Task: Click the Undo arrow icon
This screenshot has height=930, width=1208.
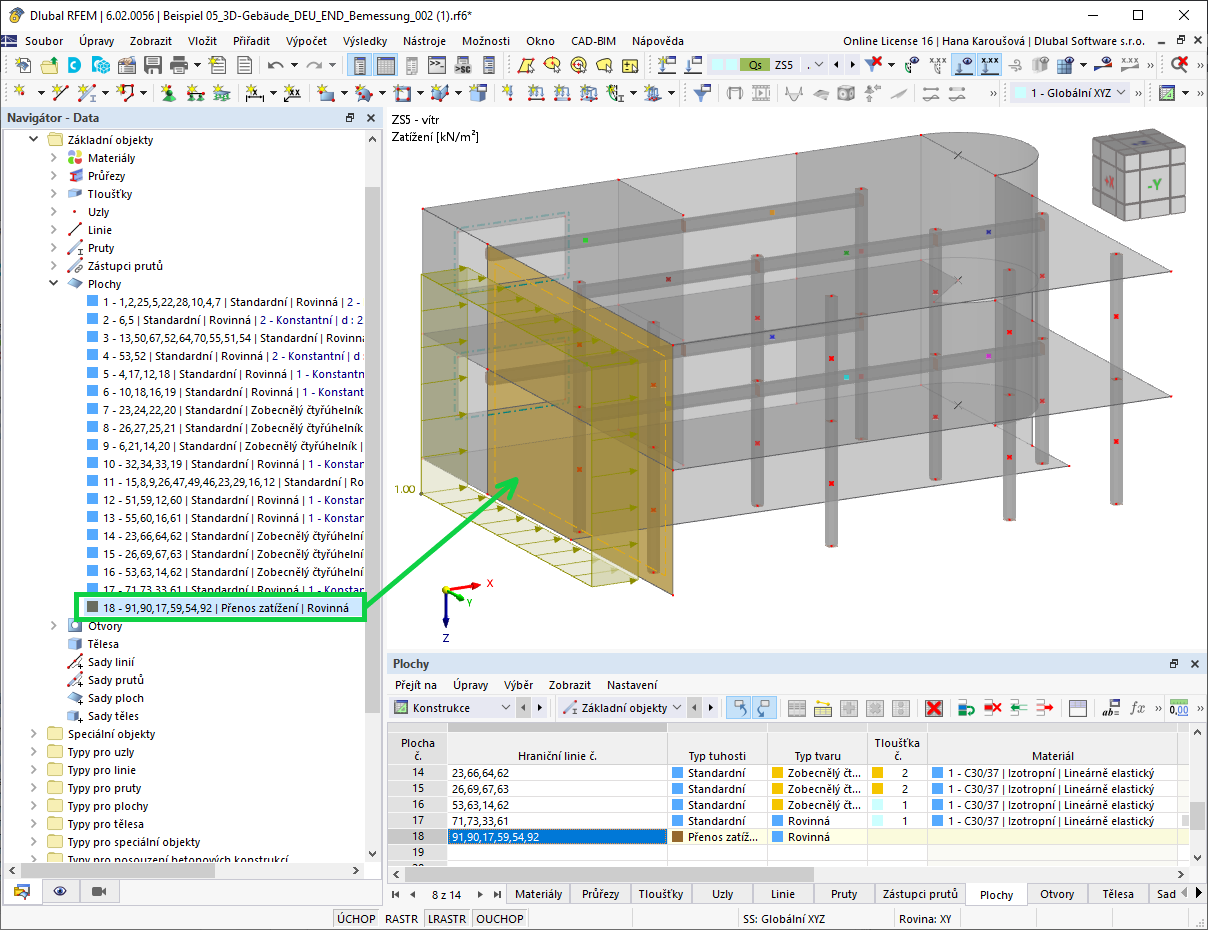Action: point(276,65)
